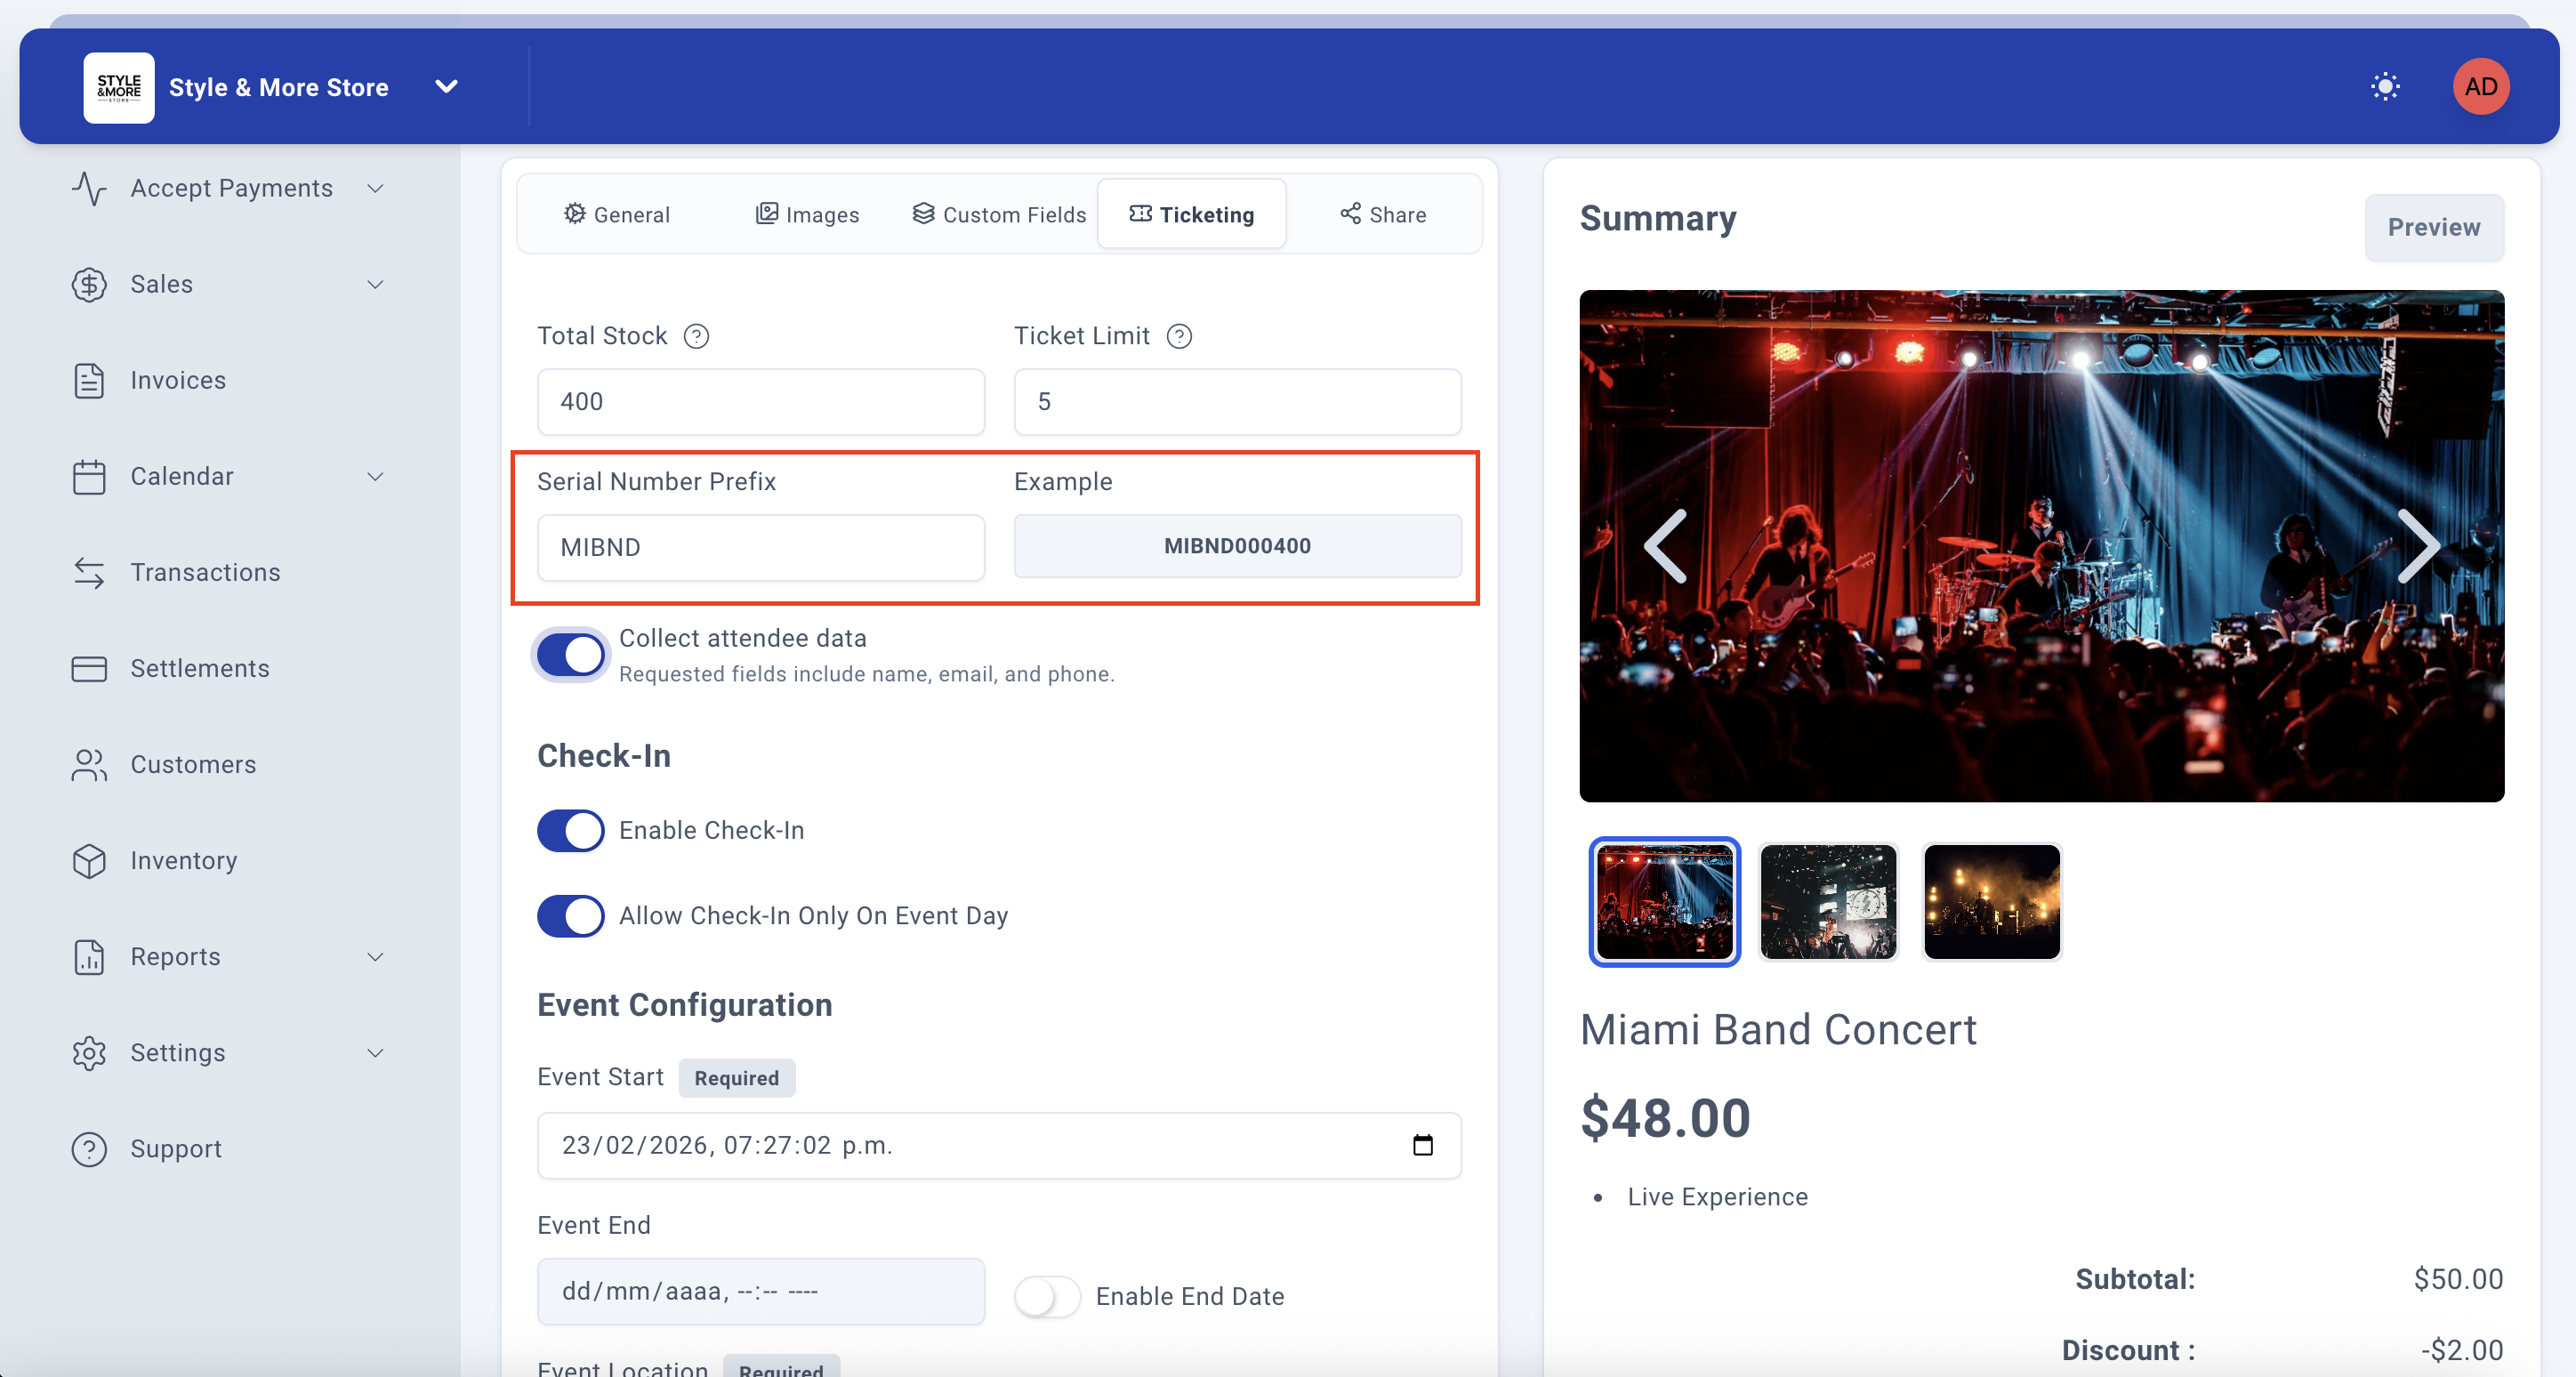Open the AD user avatar

pyautogui.click(x=2480, y=87)
